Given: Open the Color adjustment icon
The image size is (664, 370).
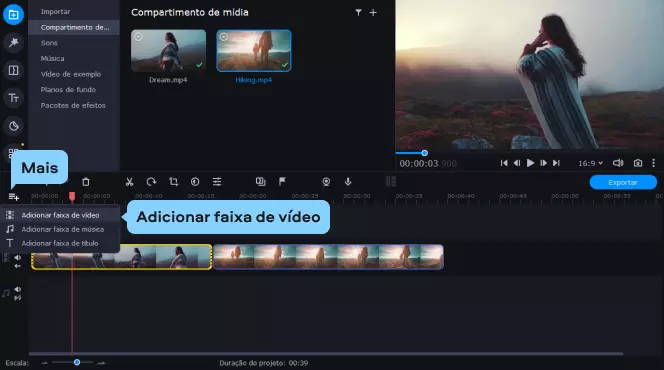Looking at the screenshot, I should tap(195, 182).
